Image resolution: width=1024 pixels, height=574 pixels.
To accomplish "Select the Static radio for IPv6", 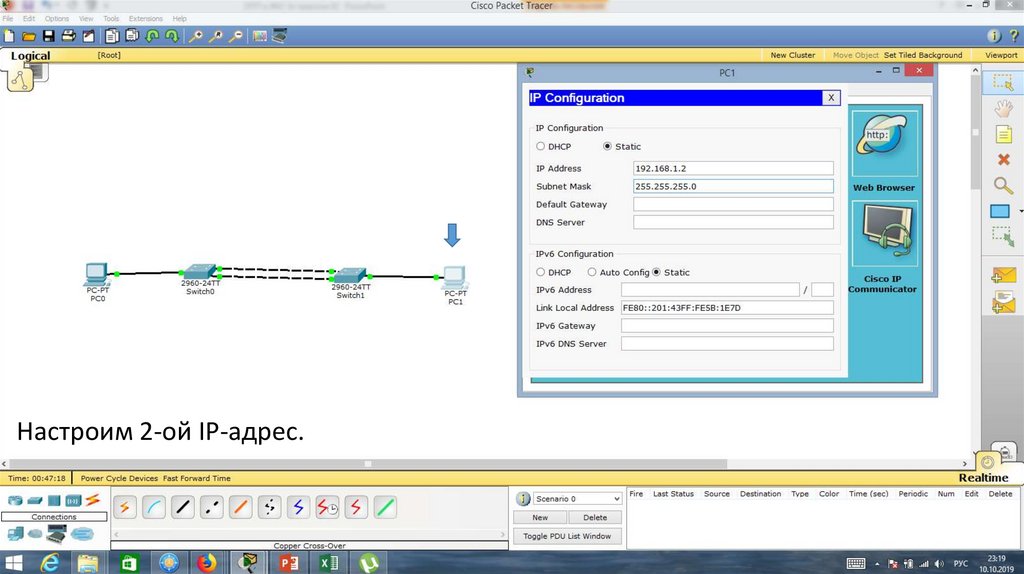I will 656,272.
